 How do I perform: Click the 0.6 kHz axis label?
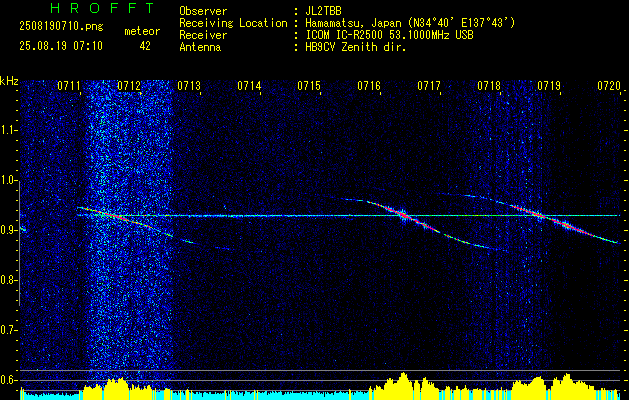point(8,380)
